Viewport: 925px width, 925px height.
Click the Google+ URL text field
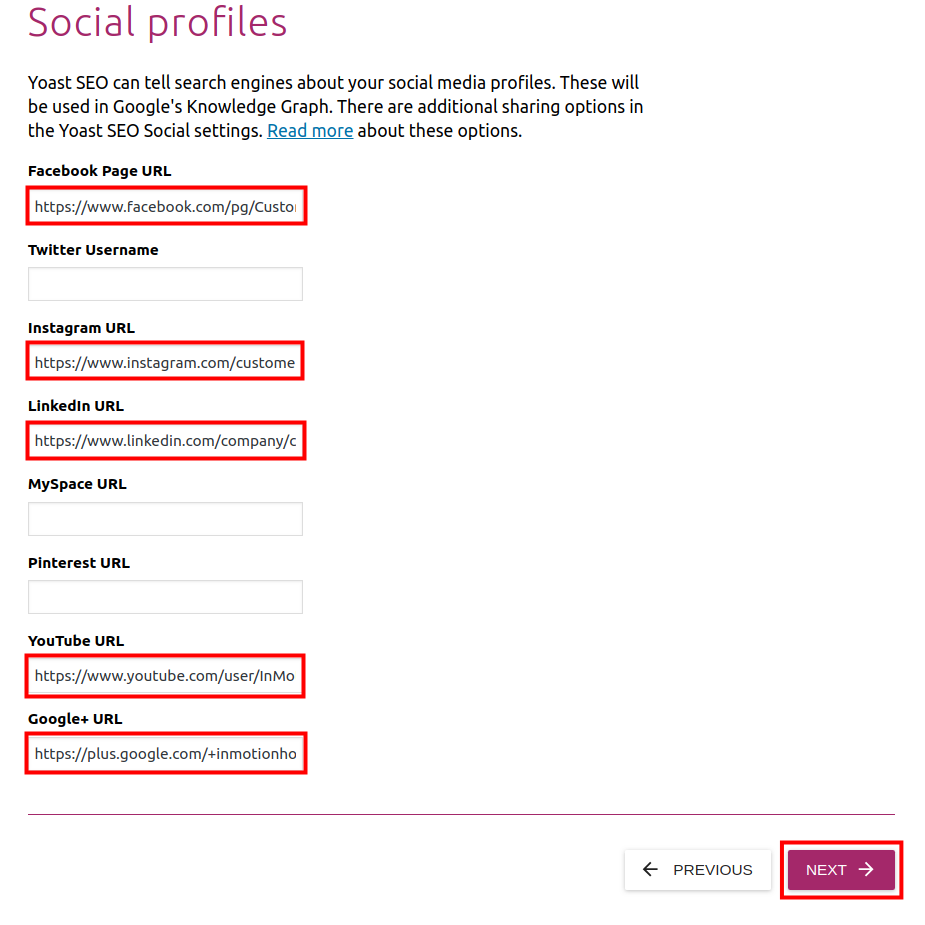165,754
